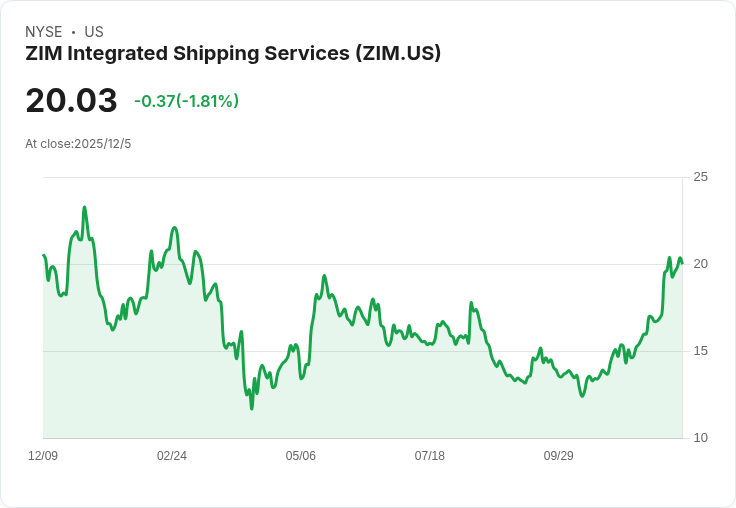The height and width of the screenshot is (508, 736).
Task: Click the 12/09 date label on x-axis
Action: click(43, 455)
